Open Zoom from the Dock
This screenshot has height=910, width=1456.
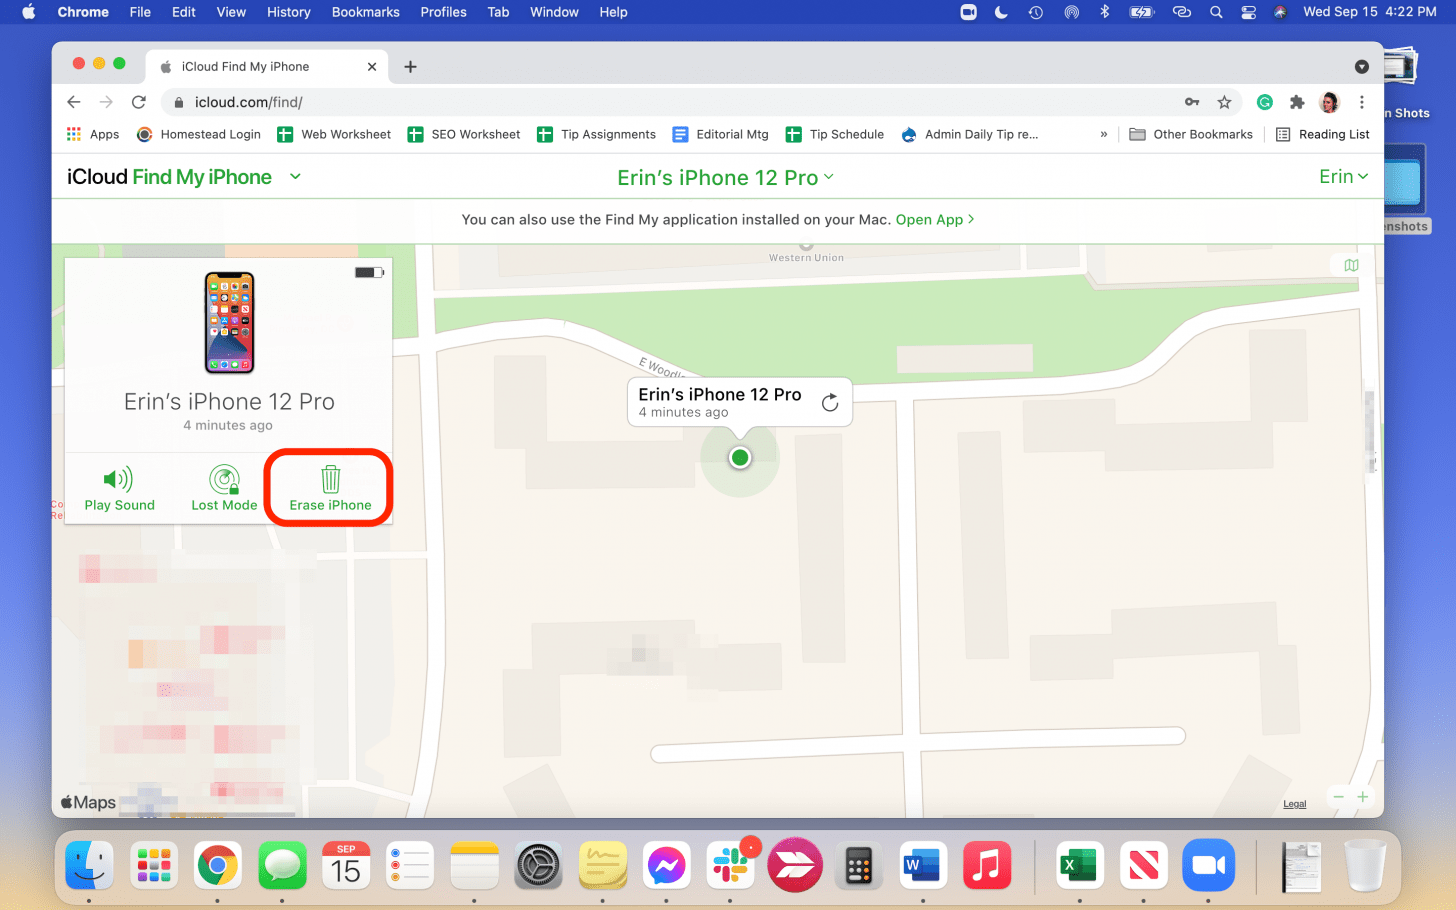click(1208, 866)
